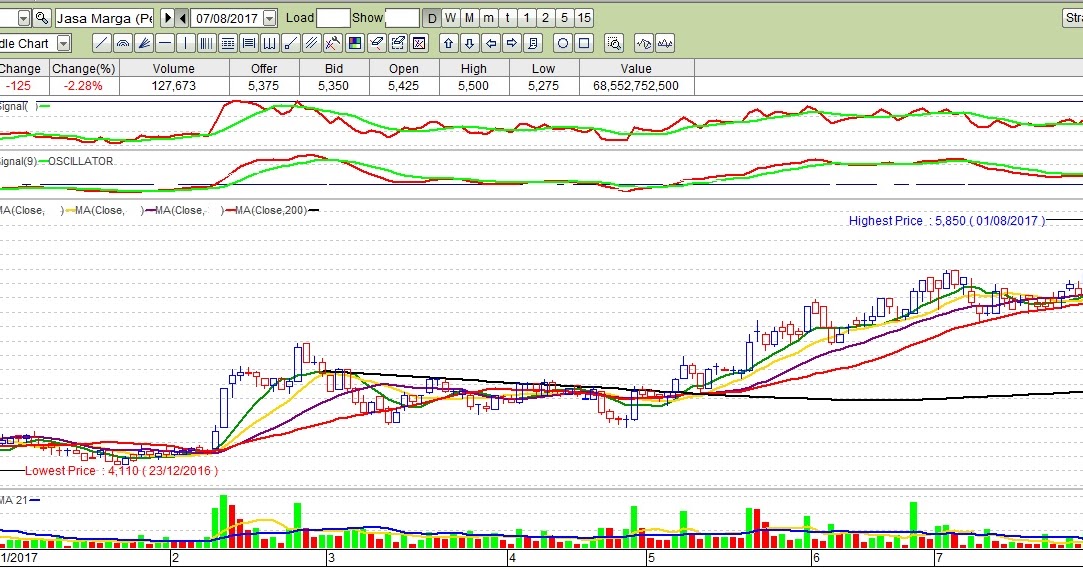Step chart date forward with play arrow
1083x569 pixels.
(x=167, y=18)
